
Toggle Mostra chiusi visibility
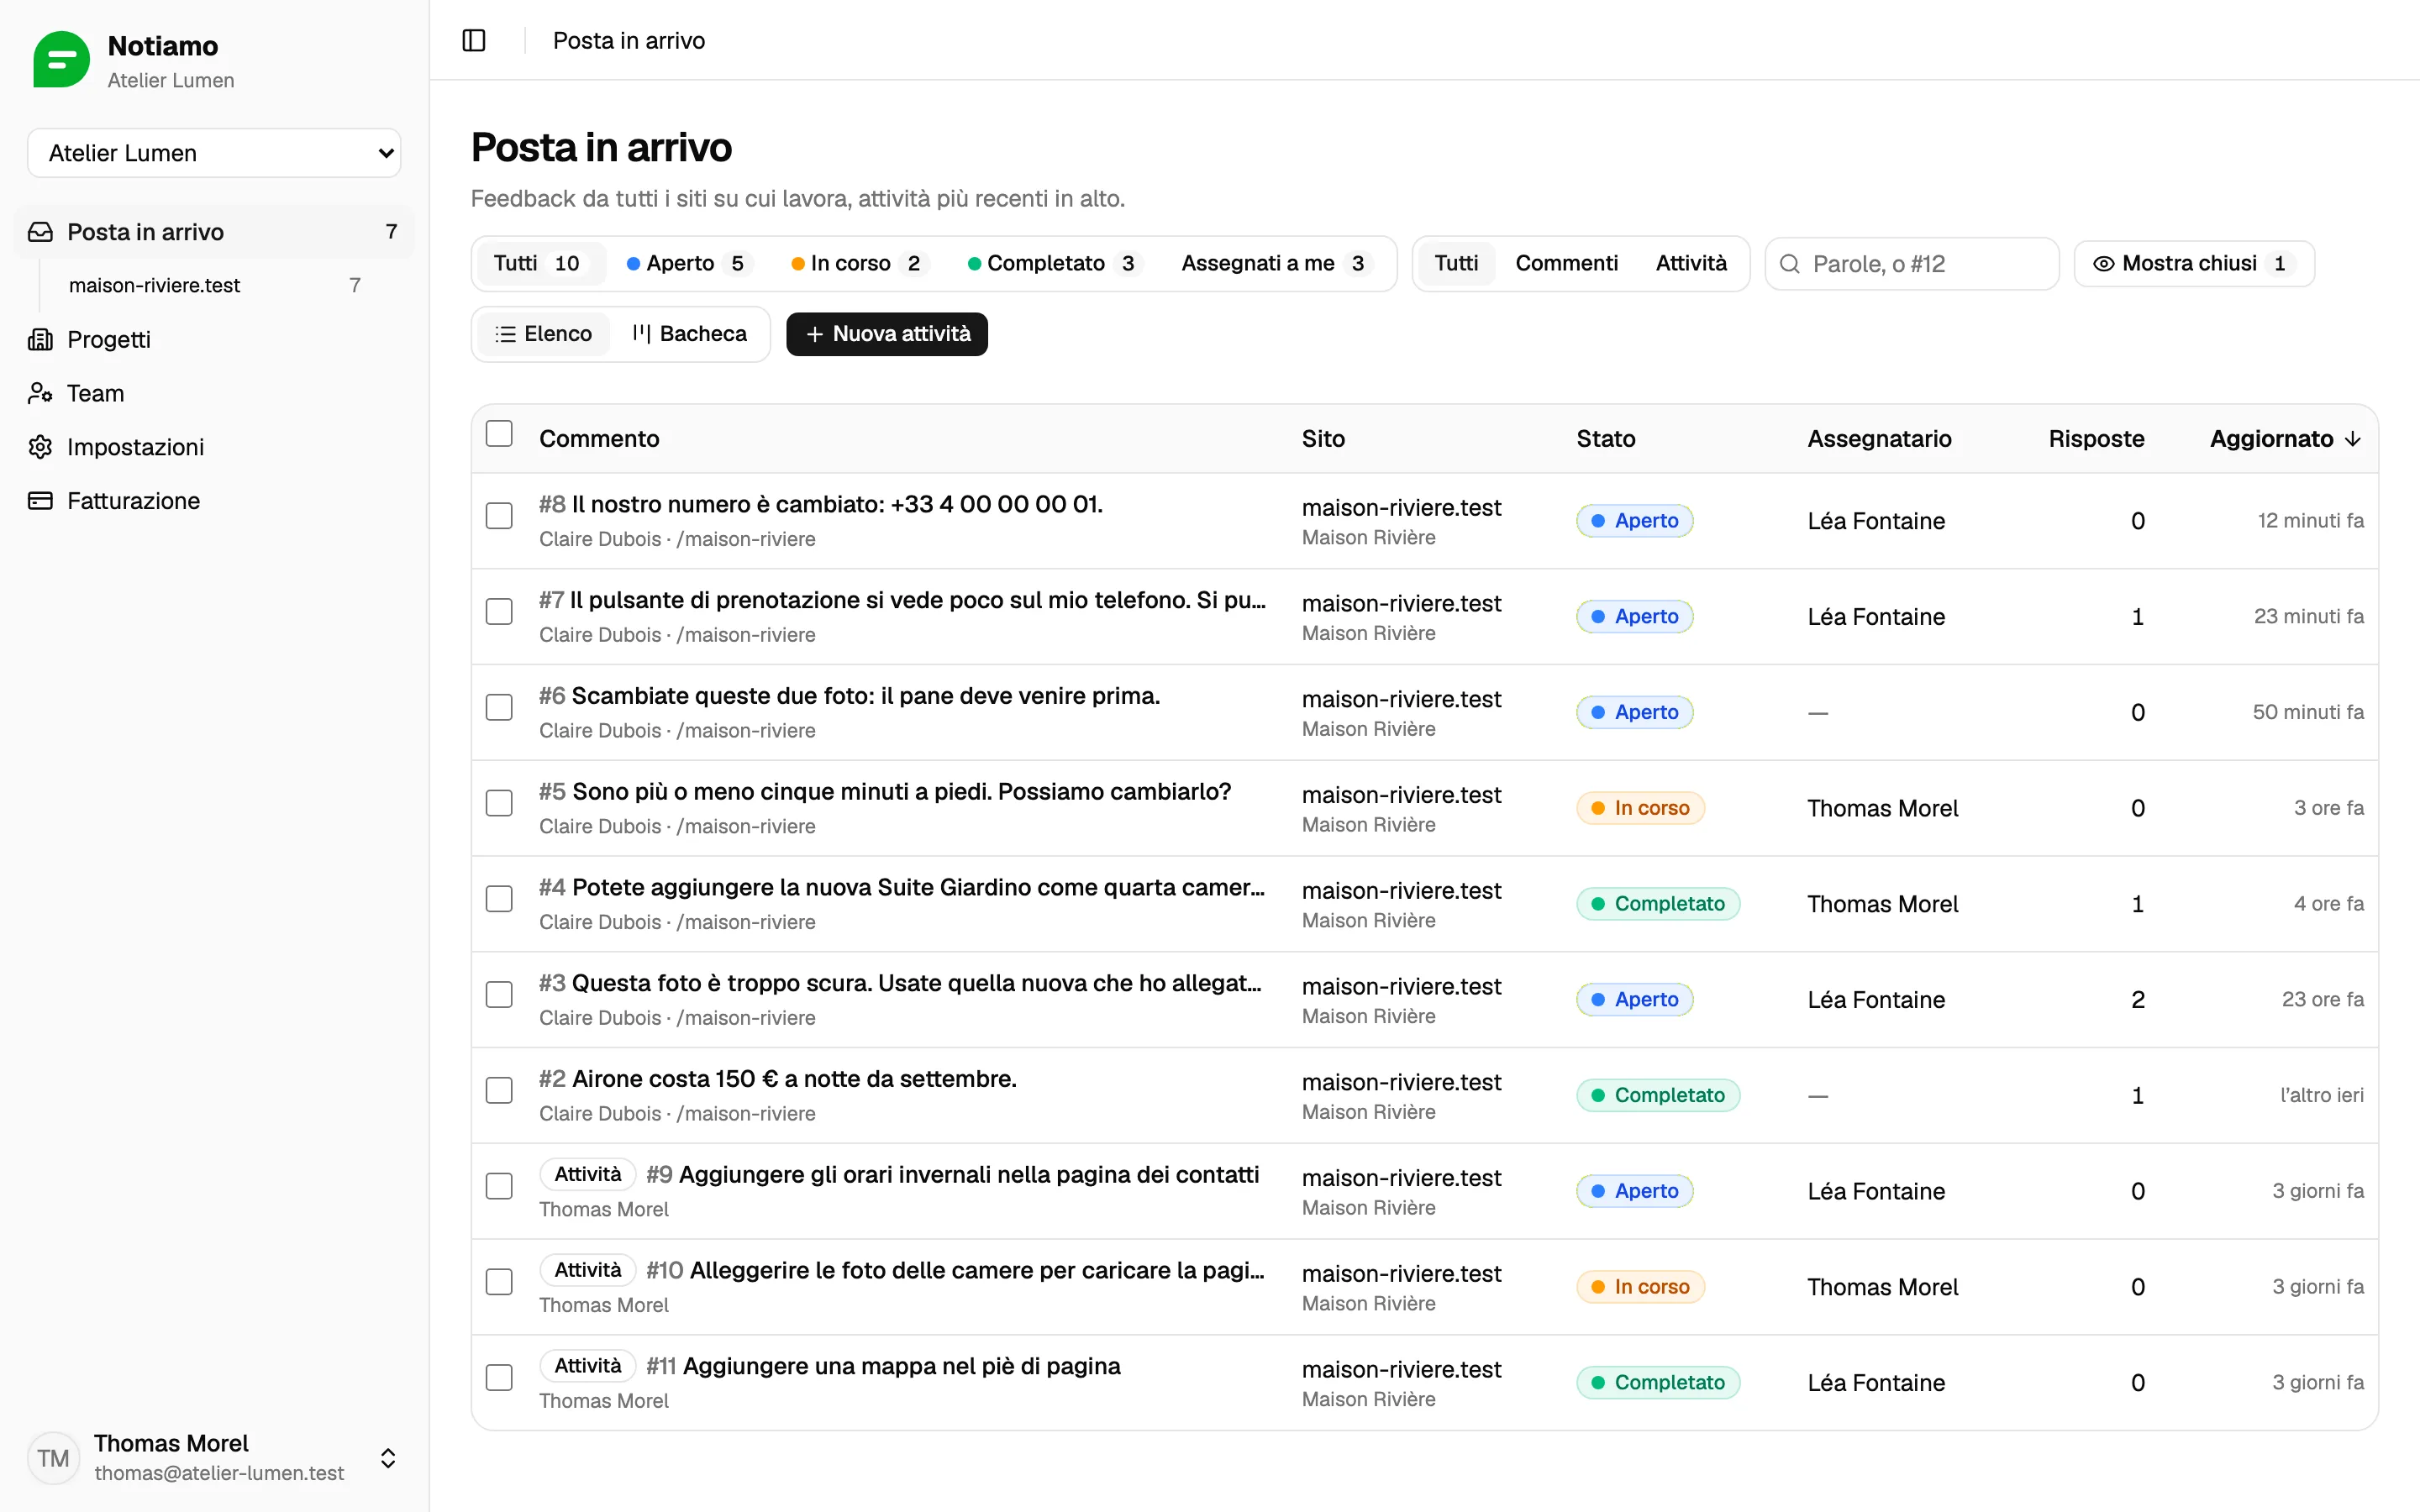click(2194, 263)
